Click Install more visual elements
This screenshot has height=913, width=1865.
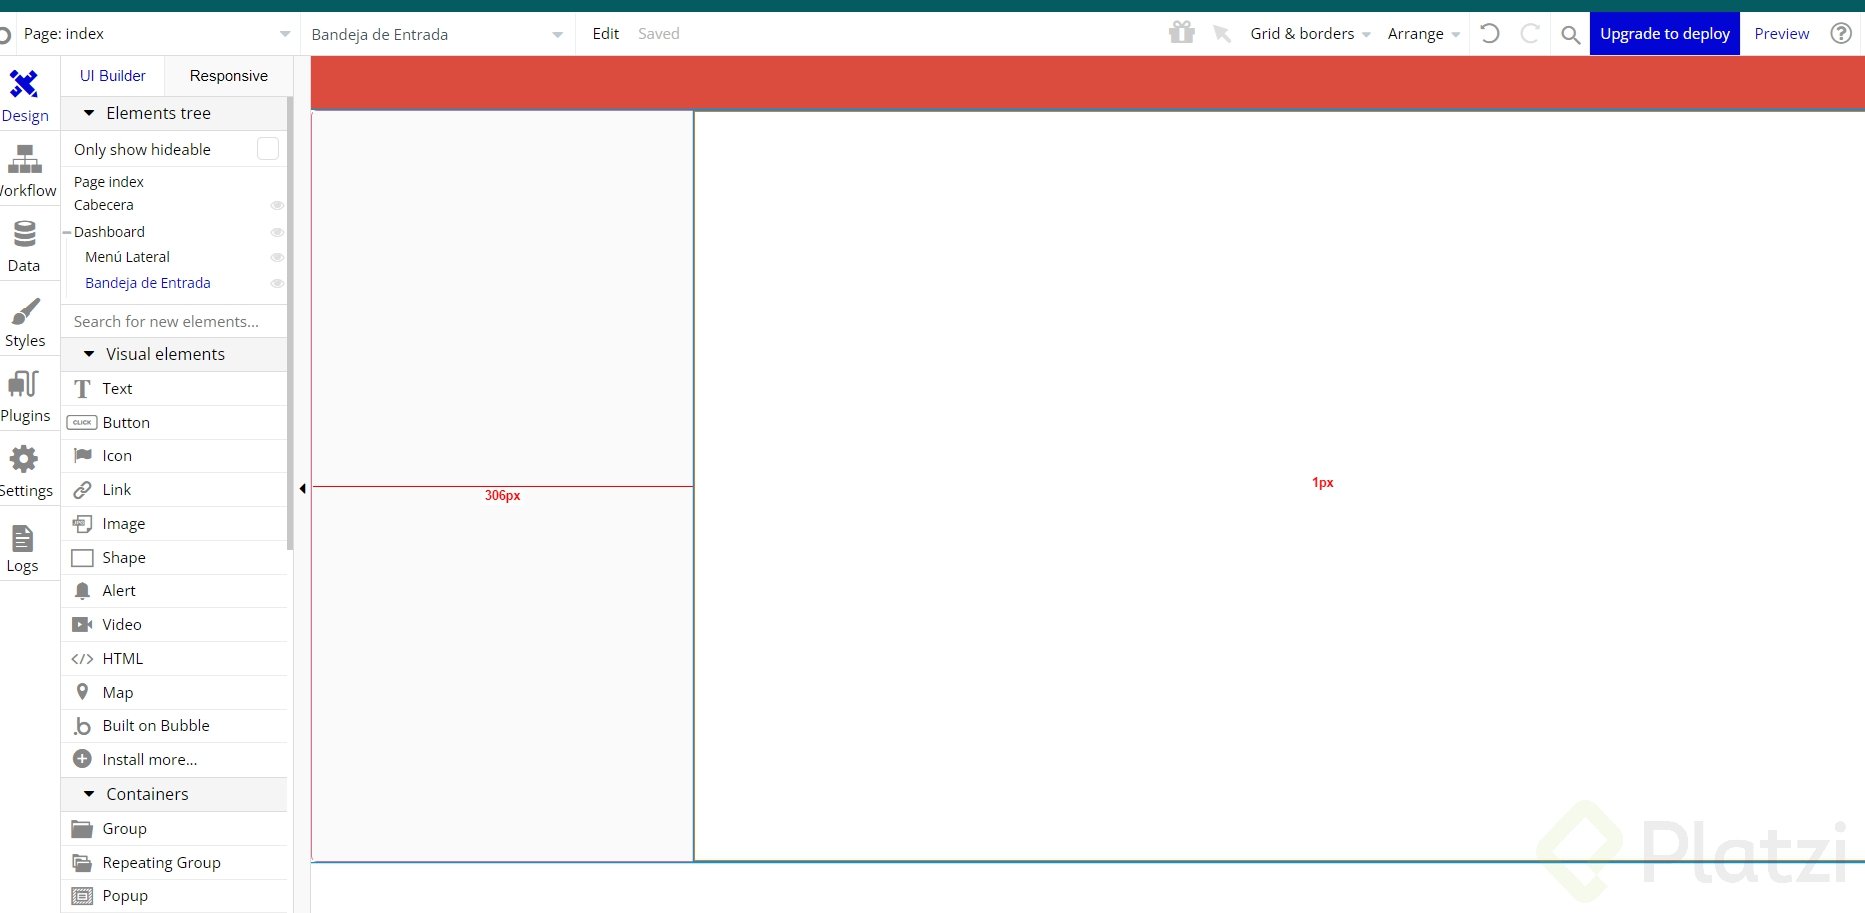pyautogui.click(x=175, y=760)
